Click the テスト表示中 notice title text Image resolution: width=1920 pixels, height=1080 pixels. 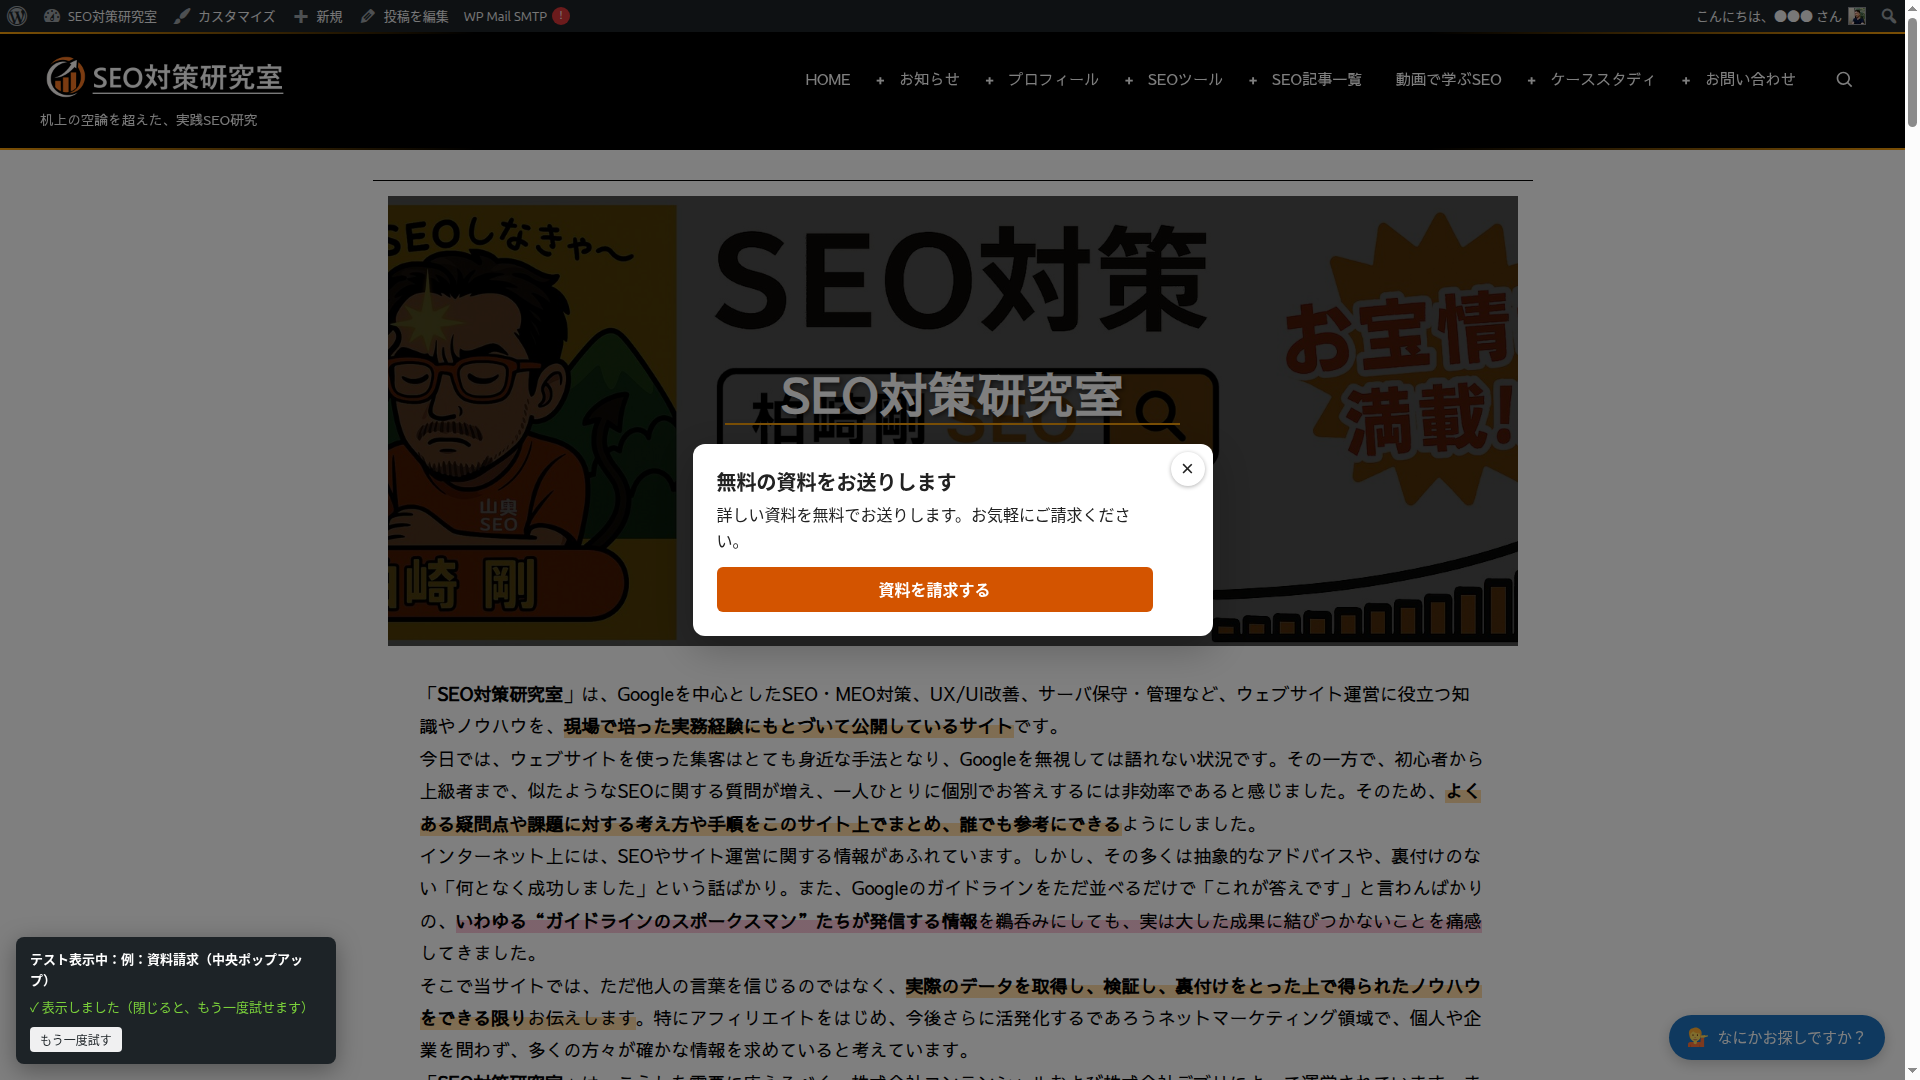166,969
